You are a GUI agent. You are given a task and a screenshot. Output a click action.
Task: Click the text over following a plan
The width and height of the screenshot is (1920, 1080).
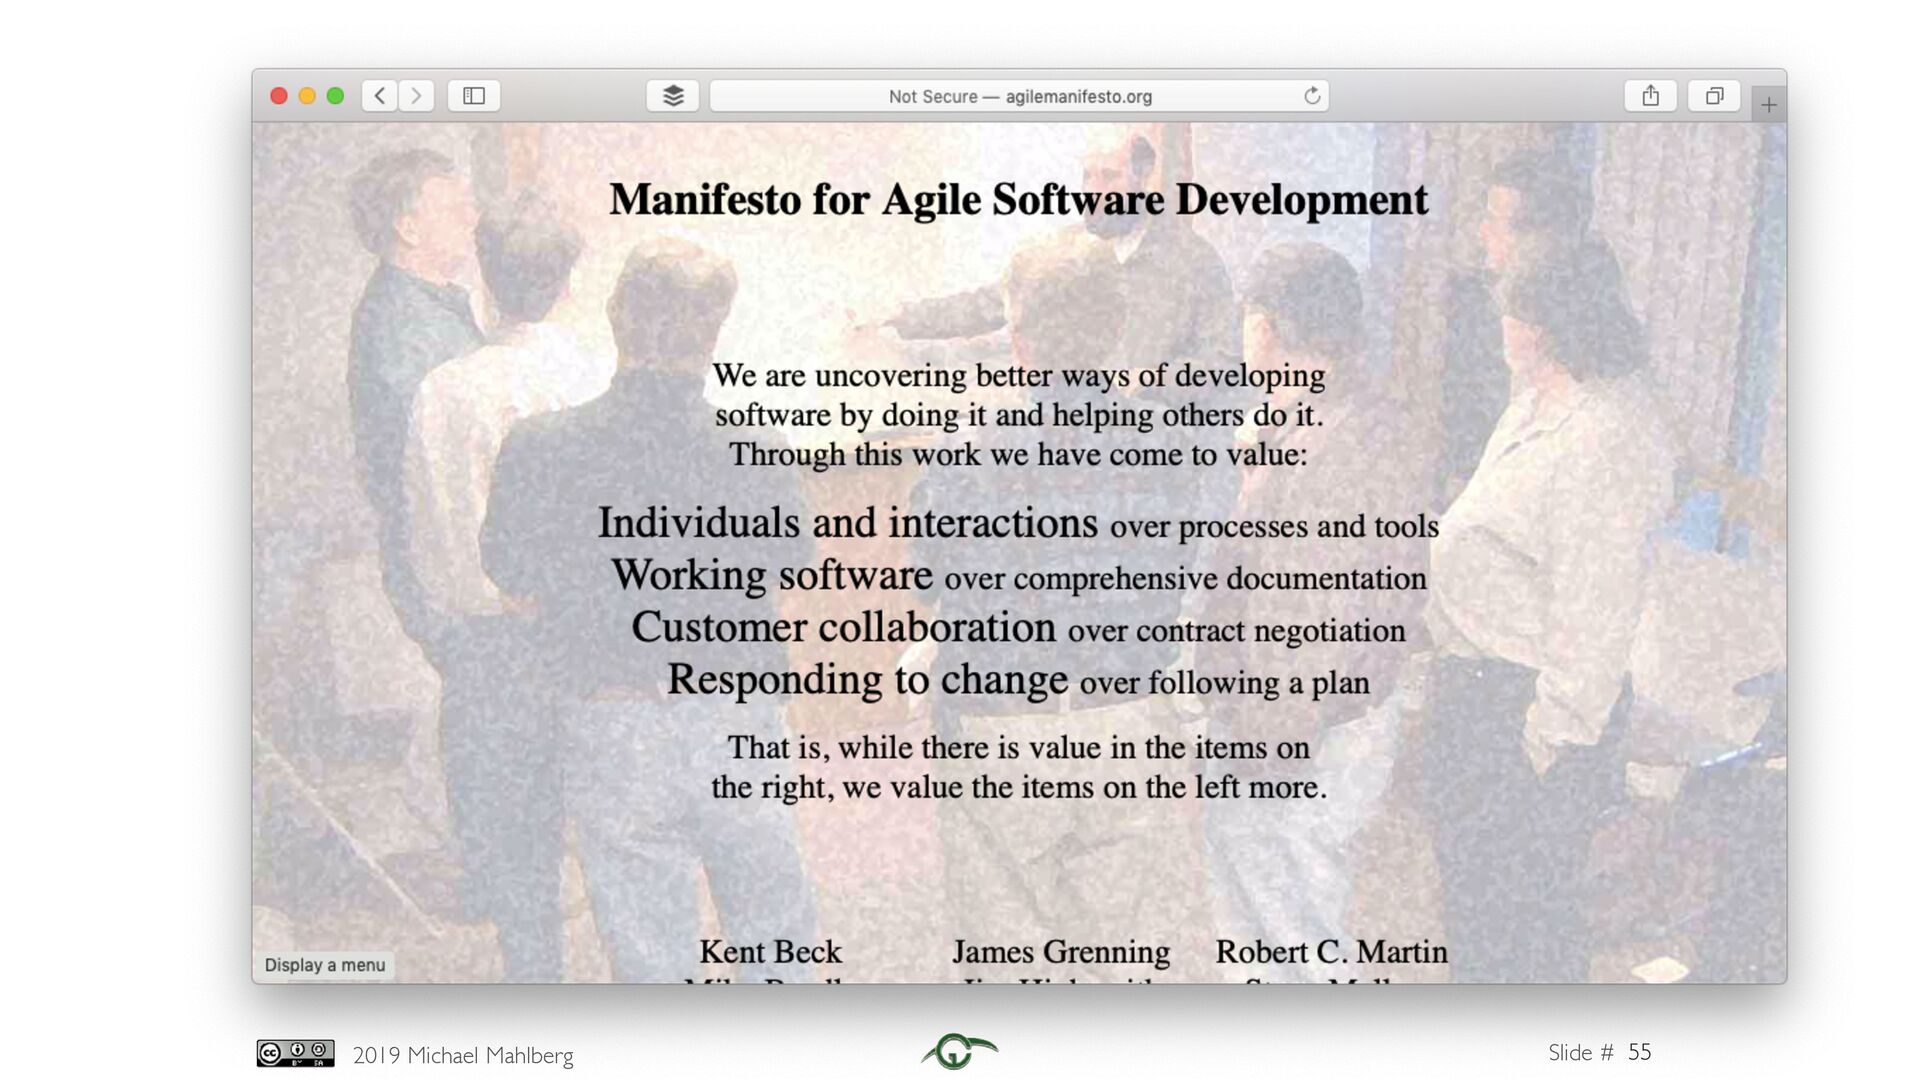click(x=1224, y=683)
